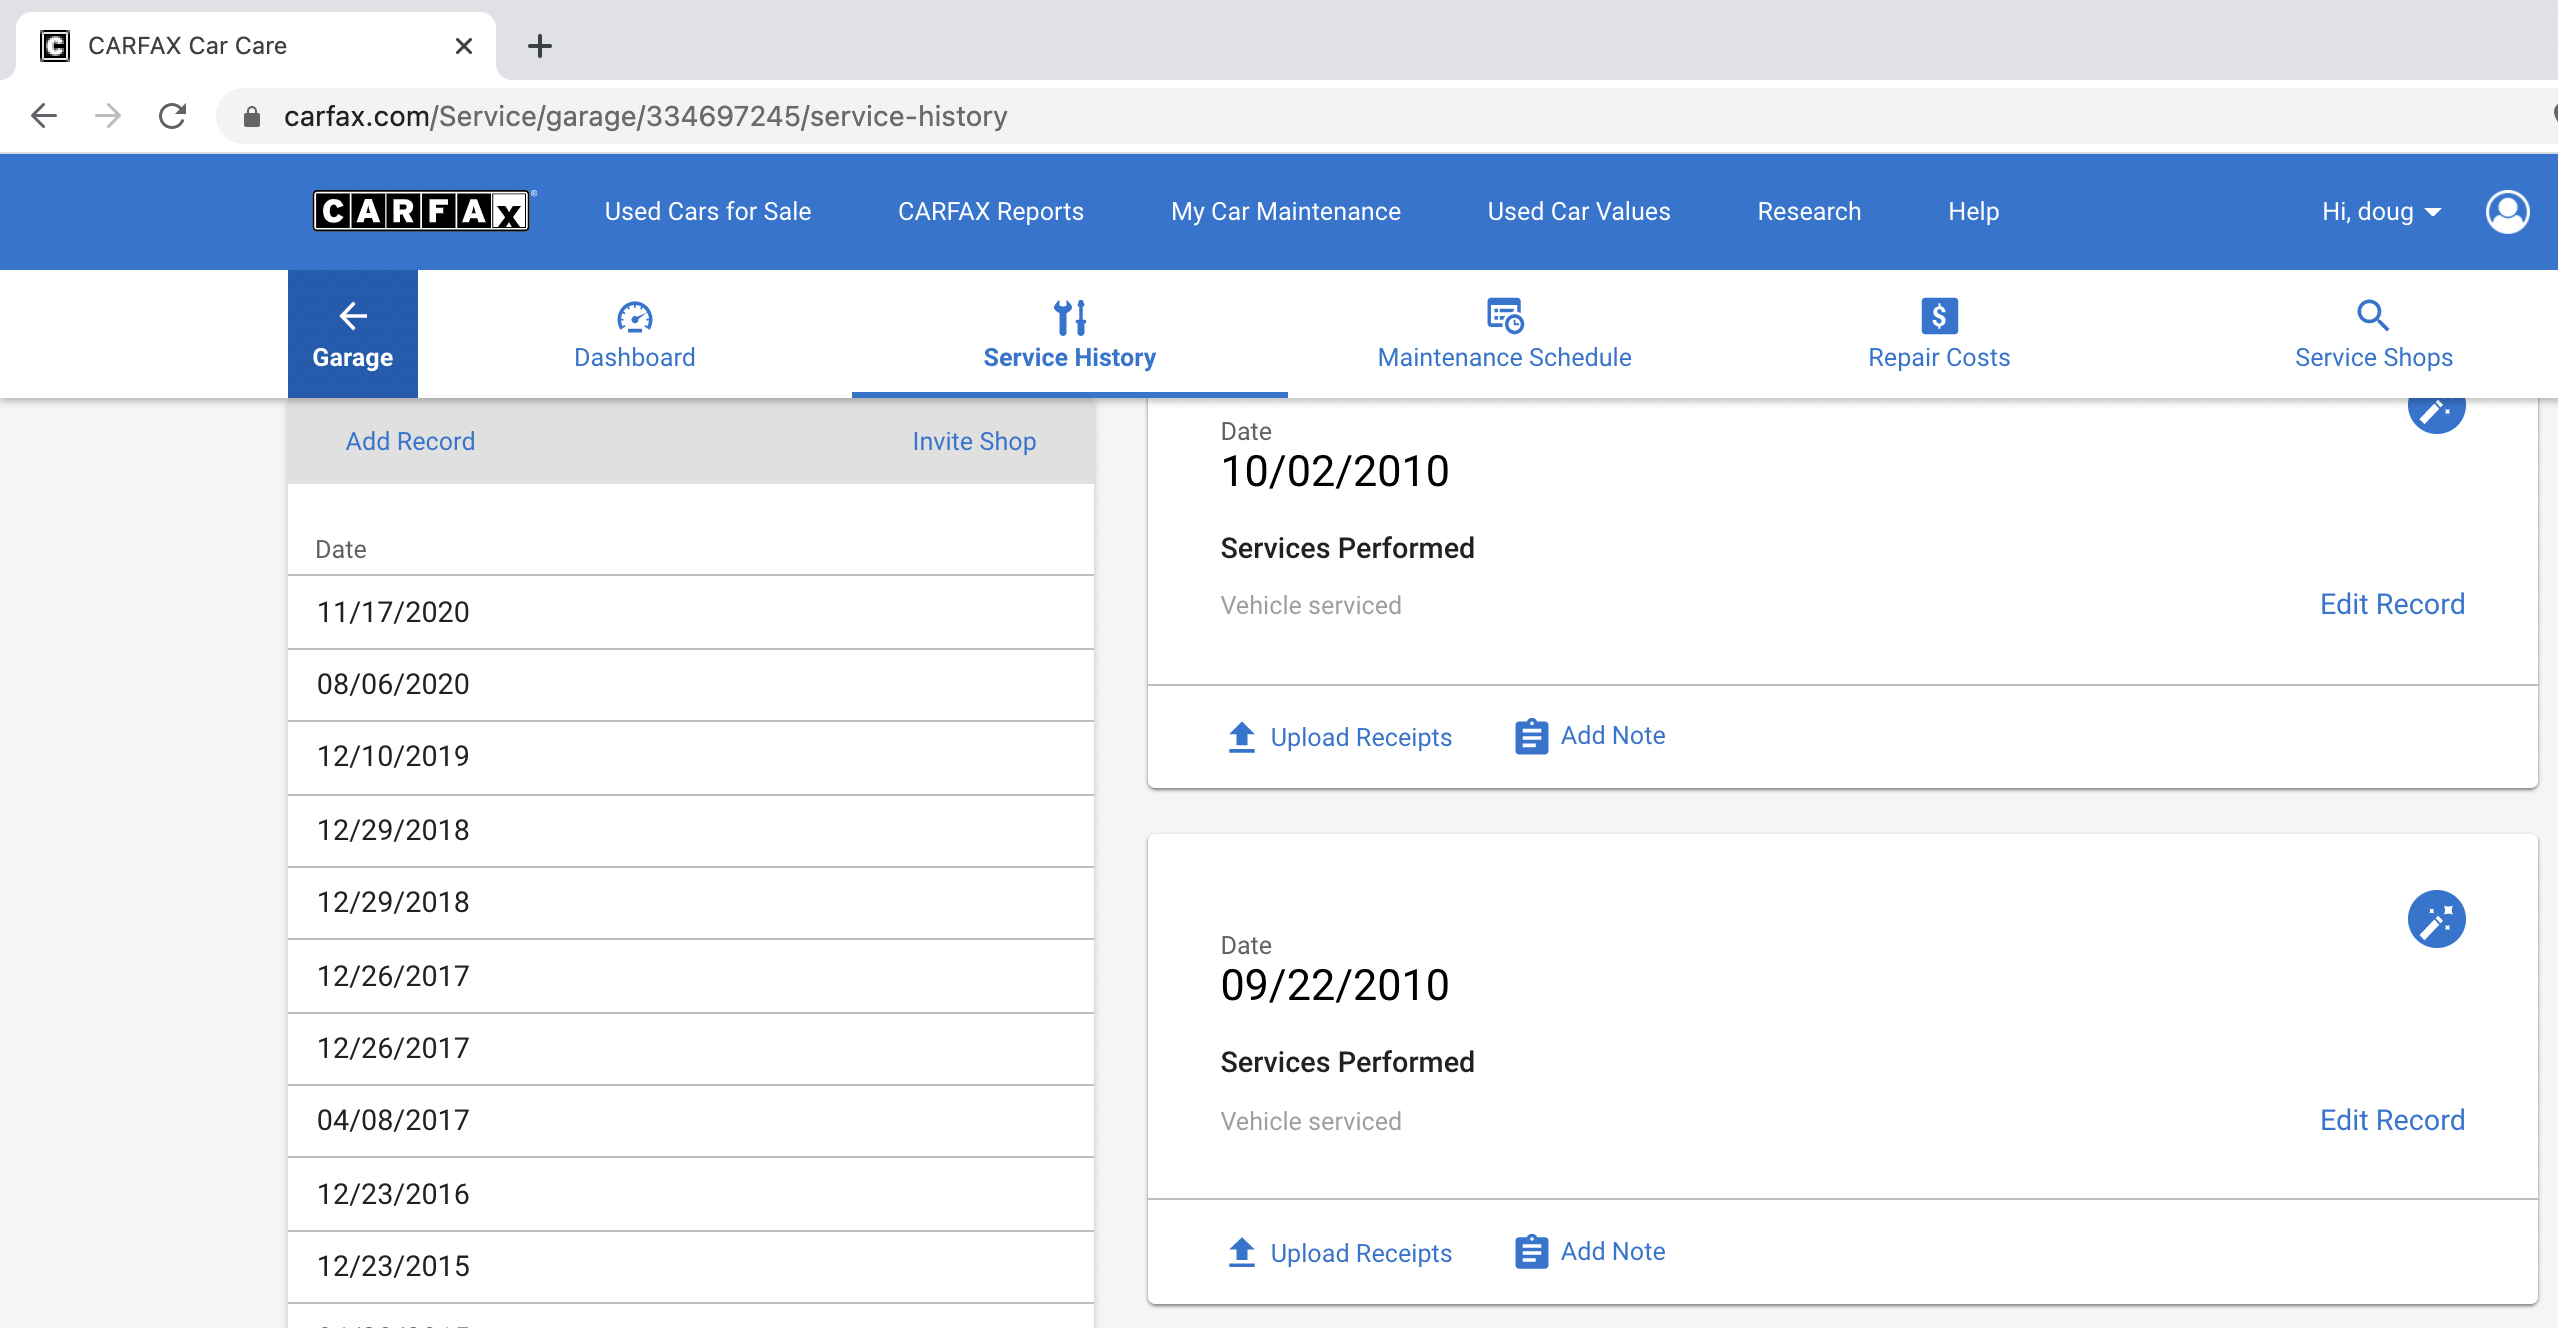Click the Maintenance Schedule calendar icon
Screen dimensions: 2558x1328
(1504, 316)
